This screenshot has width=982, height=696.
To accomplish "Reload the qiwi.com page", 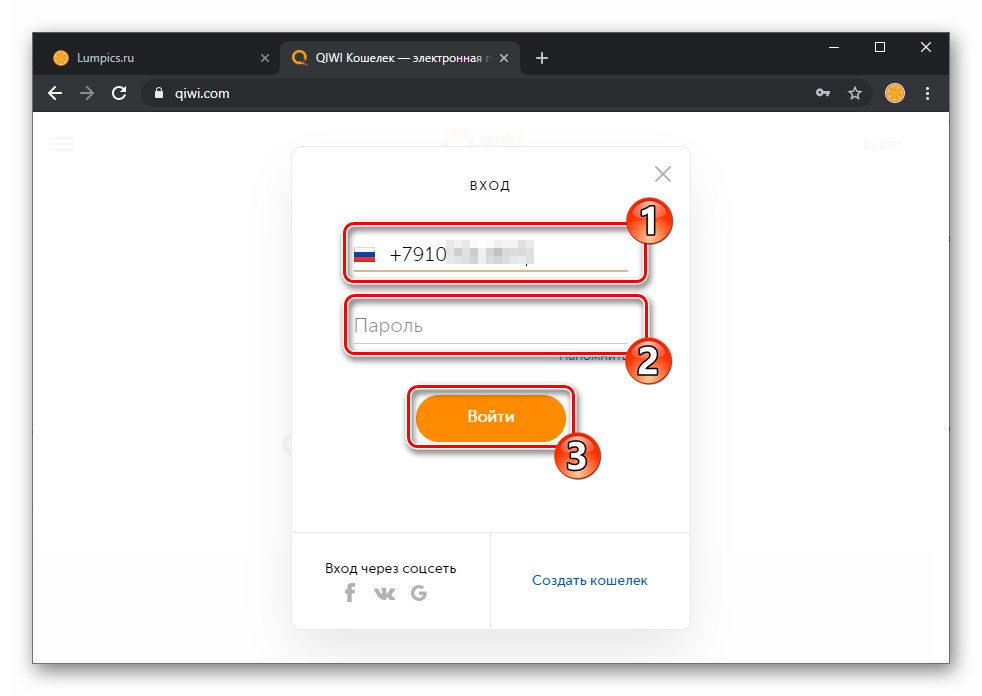I will pos(119,93).
